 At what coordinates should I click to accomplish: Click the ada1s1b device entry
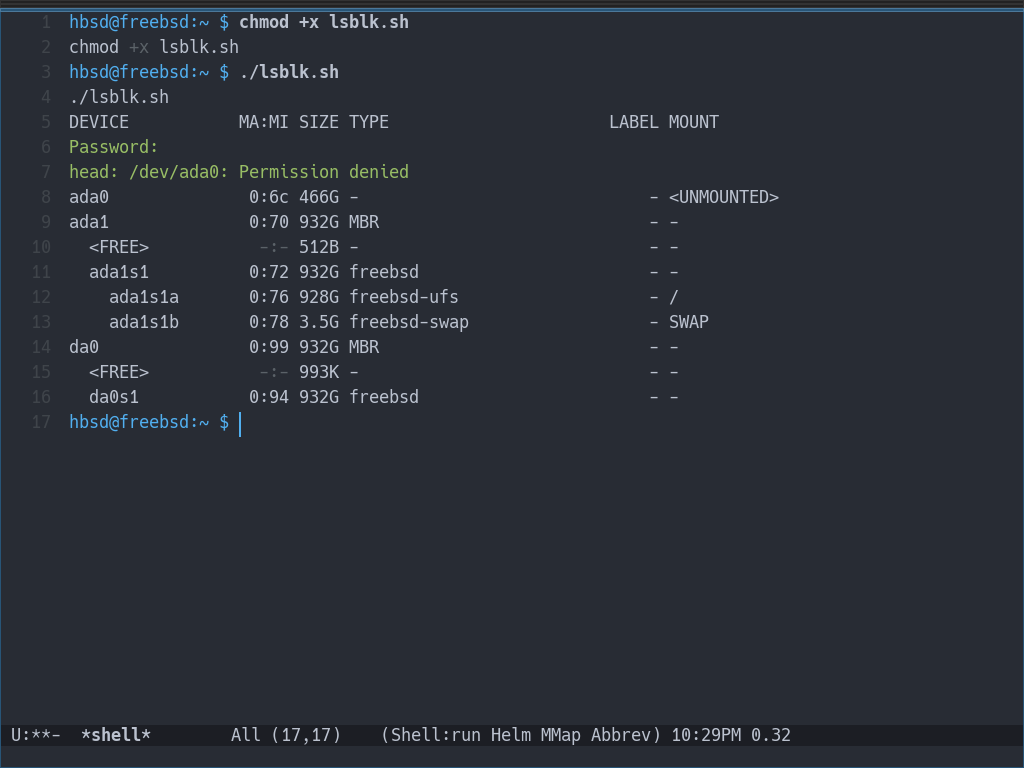(x=144, y=322)
